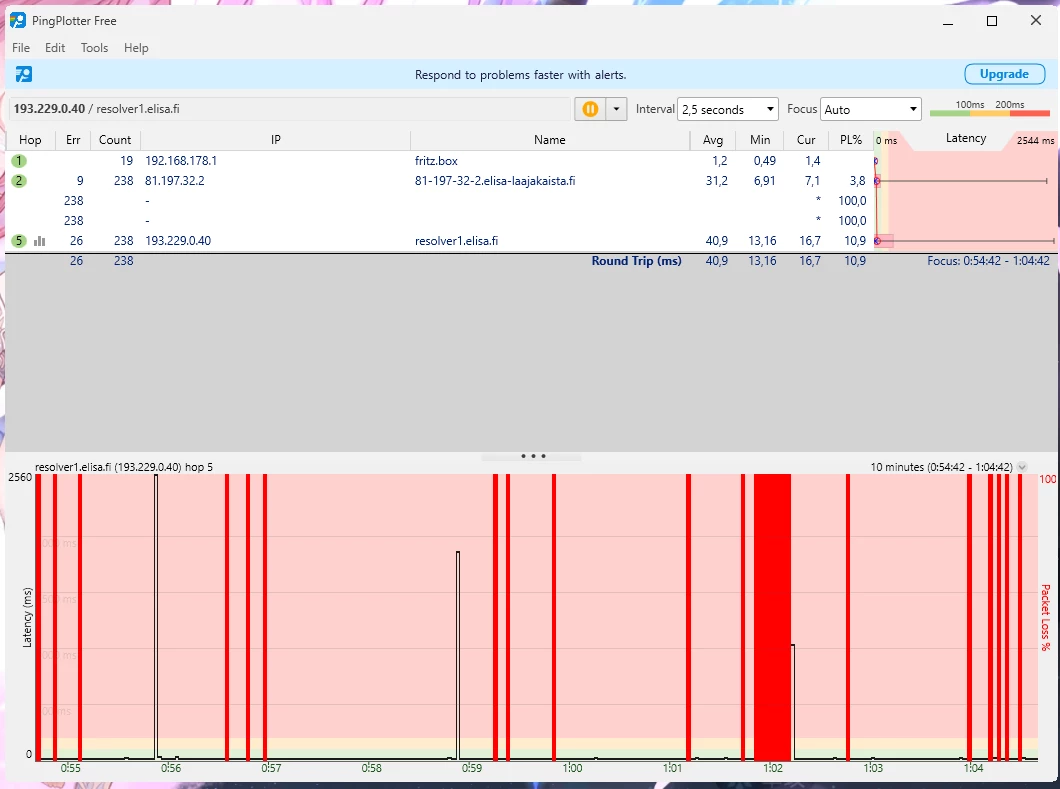Click the 100ms 200ms latency color scale
The width and height of the screenshot is (1060, 789).
[x=990, y=109]
